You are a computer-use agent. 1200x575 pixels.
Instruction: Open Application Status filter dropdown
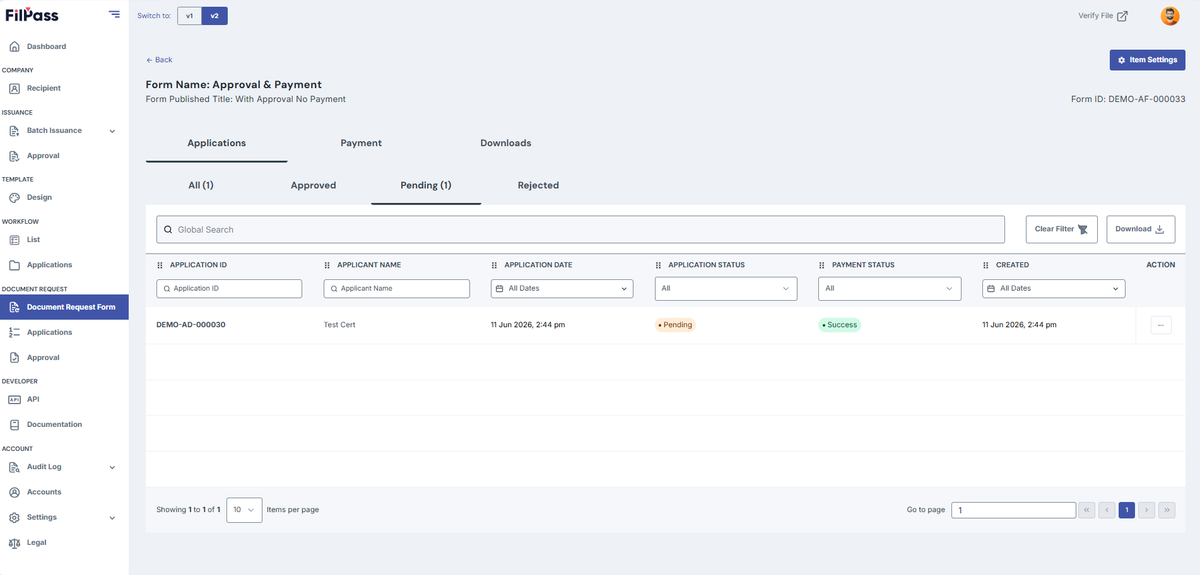726,288
